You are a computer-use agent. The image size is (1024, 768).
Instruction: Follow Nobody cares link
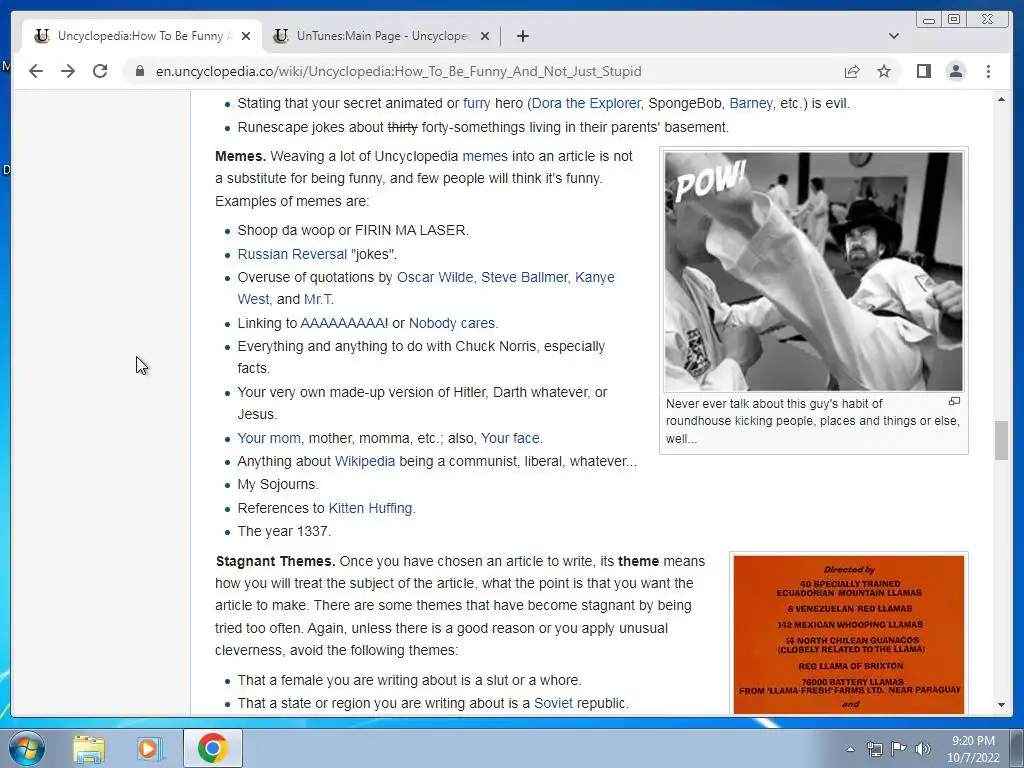(453, 323)
